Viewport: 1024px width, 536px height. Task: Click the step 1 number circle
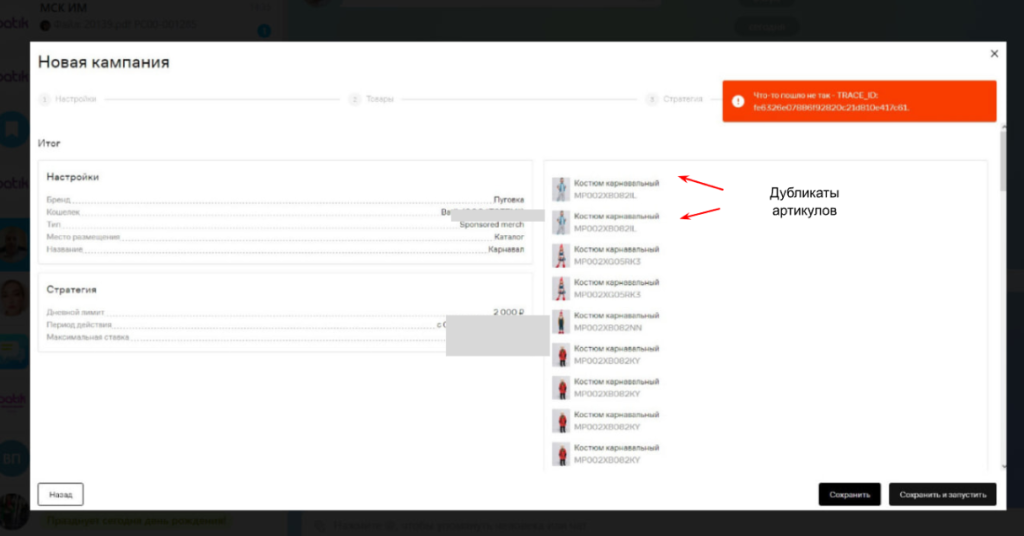[44, 100]
